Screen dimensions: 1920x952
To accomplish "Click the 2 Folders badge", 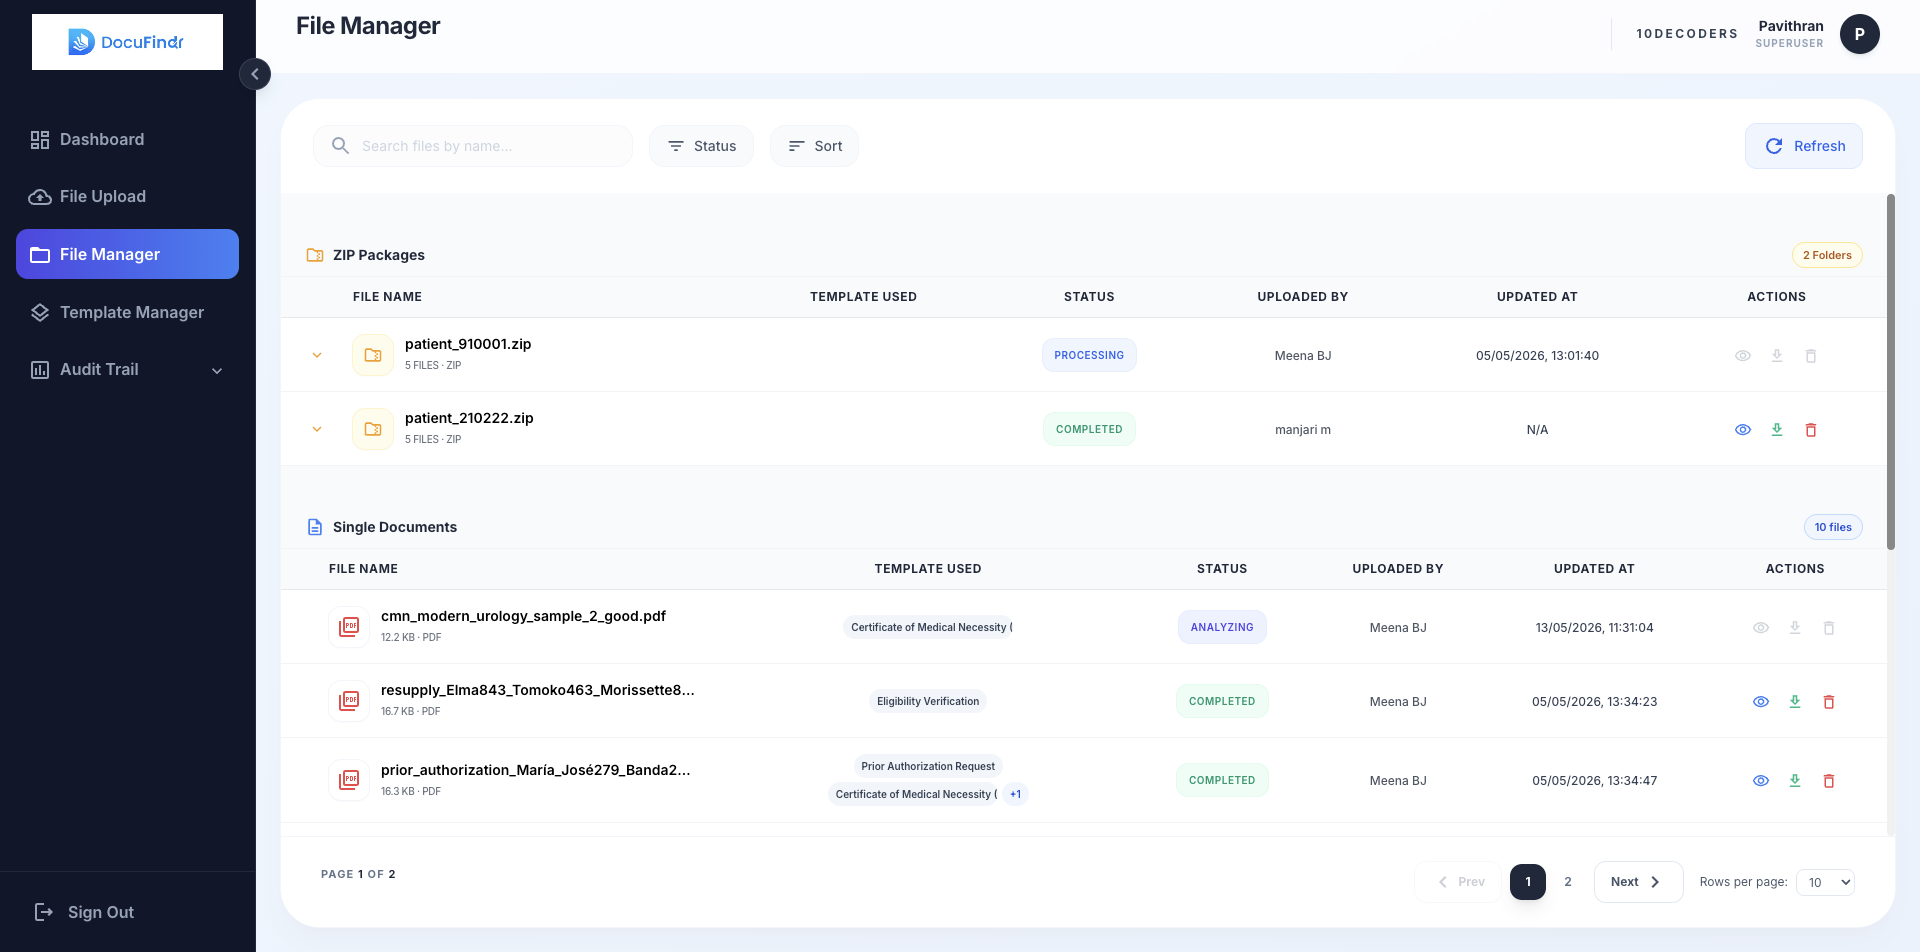I will coord(1827,255).
